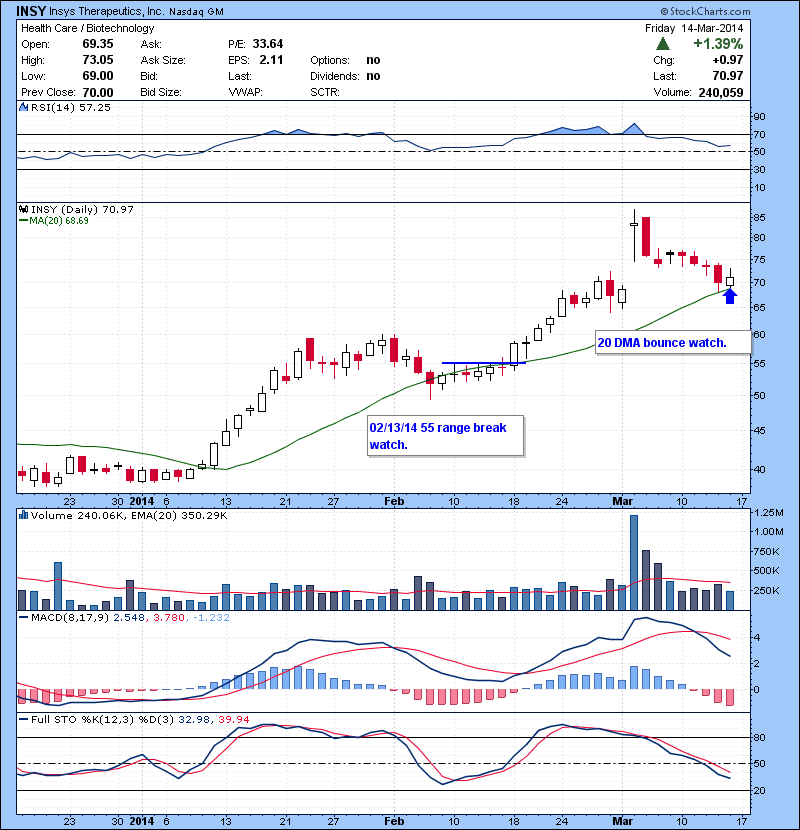Click the RSI(14) indicator icon

23,107
